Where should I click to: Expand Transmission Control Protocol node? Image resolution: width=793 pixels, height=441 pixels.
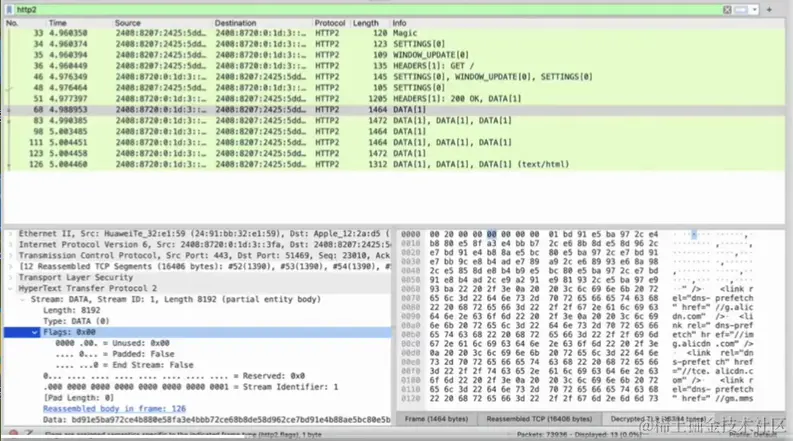[10, 255]
